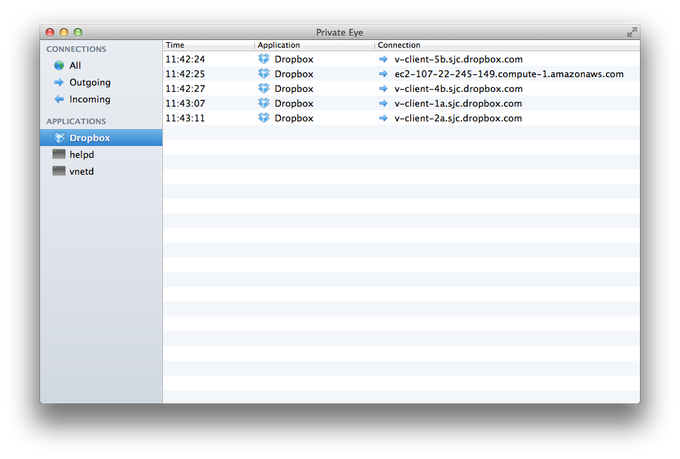Click the outgoing arrow beside v-client-4b.sjc.dropbox.com
Viewport: 680px width, 459px height.
coord(383,89)
